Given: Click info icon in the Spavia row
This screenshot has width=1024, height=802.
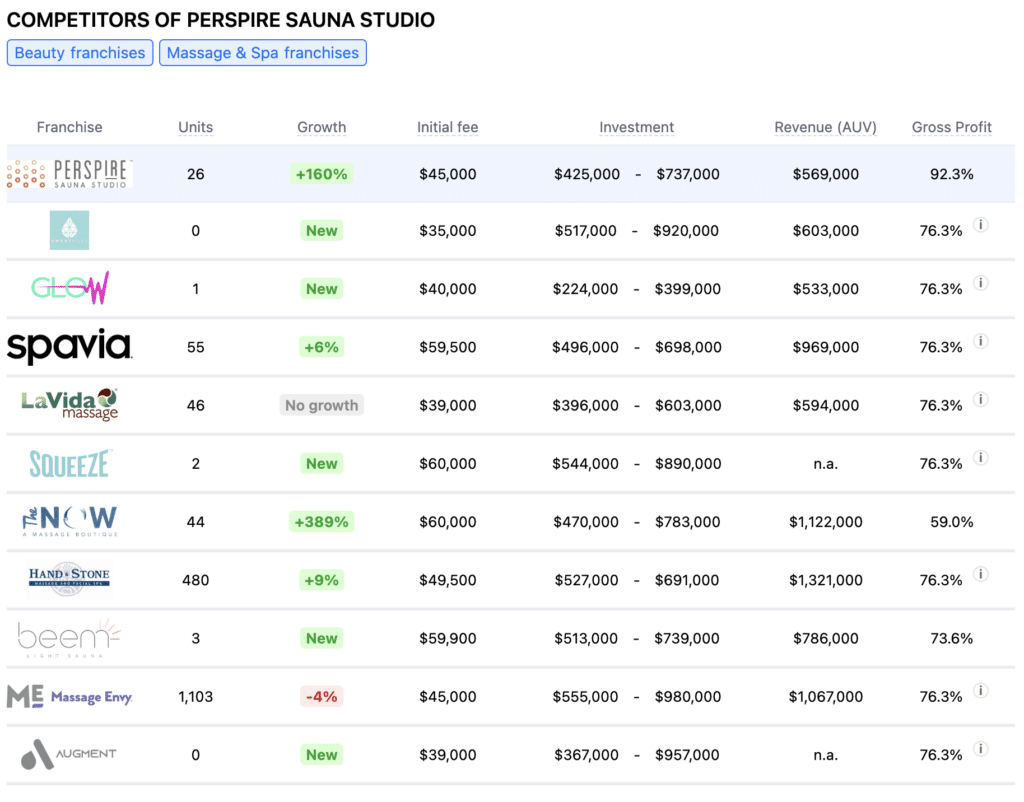Looking at the screenshot, I should 980,341.
